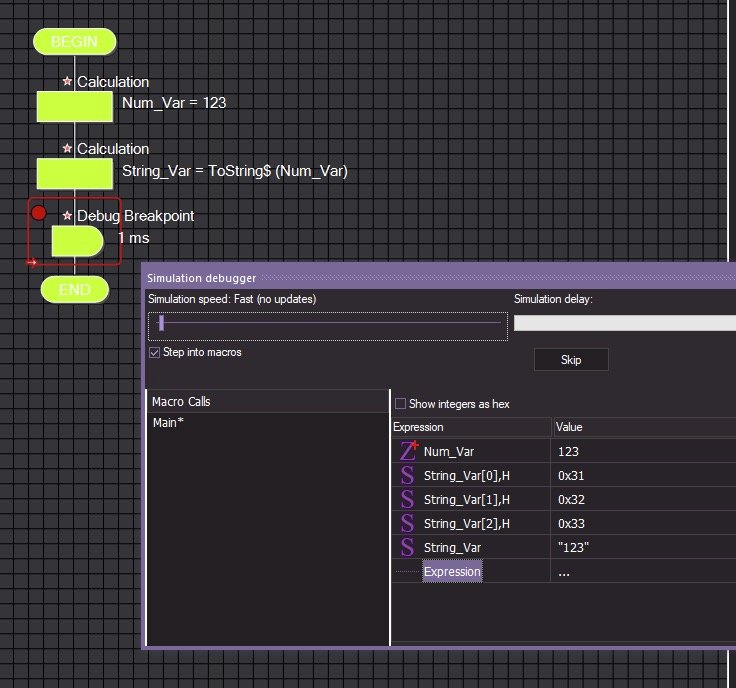
Task: Click the Macro Calls column header
Action: [x=268, y=401]
